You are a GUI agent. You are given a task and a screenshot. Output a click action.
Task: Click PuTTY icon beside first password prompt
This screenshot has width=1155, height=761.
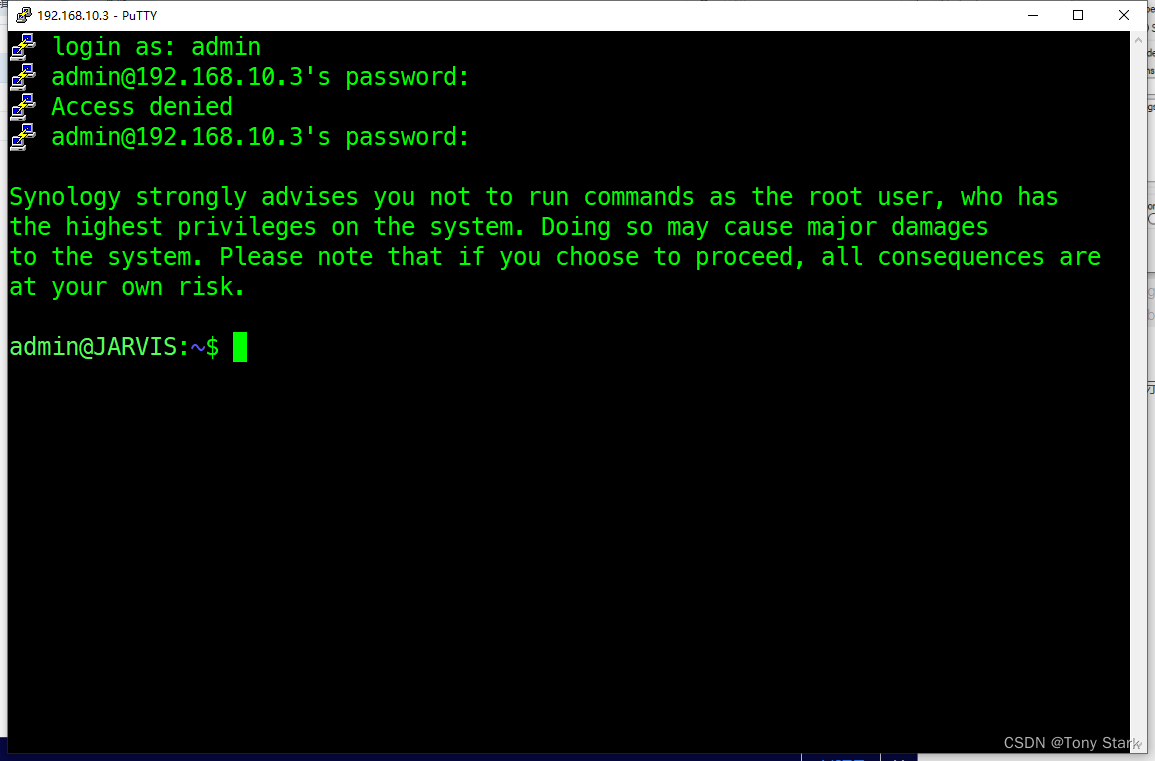23,77
